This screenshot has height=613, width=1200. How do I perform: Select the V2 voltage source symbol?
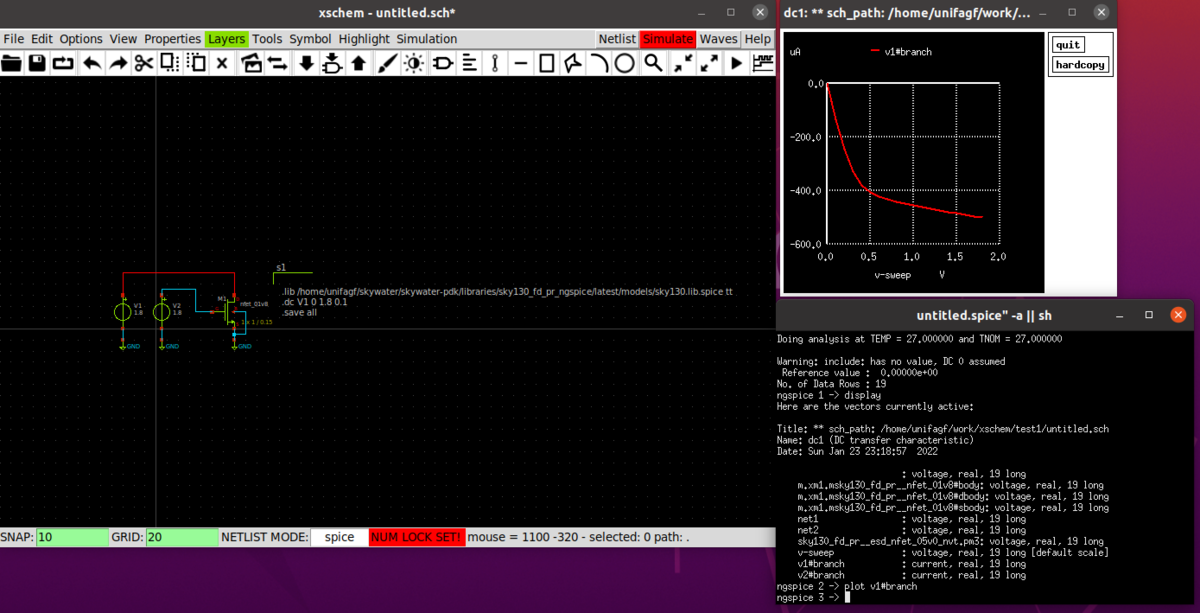point(162,312)
